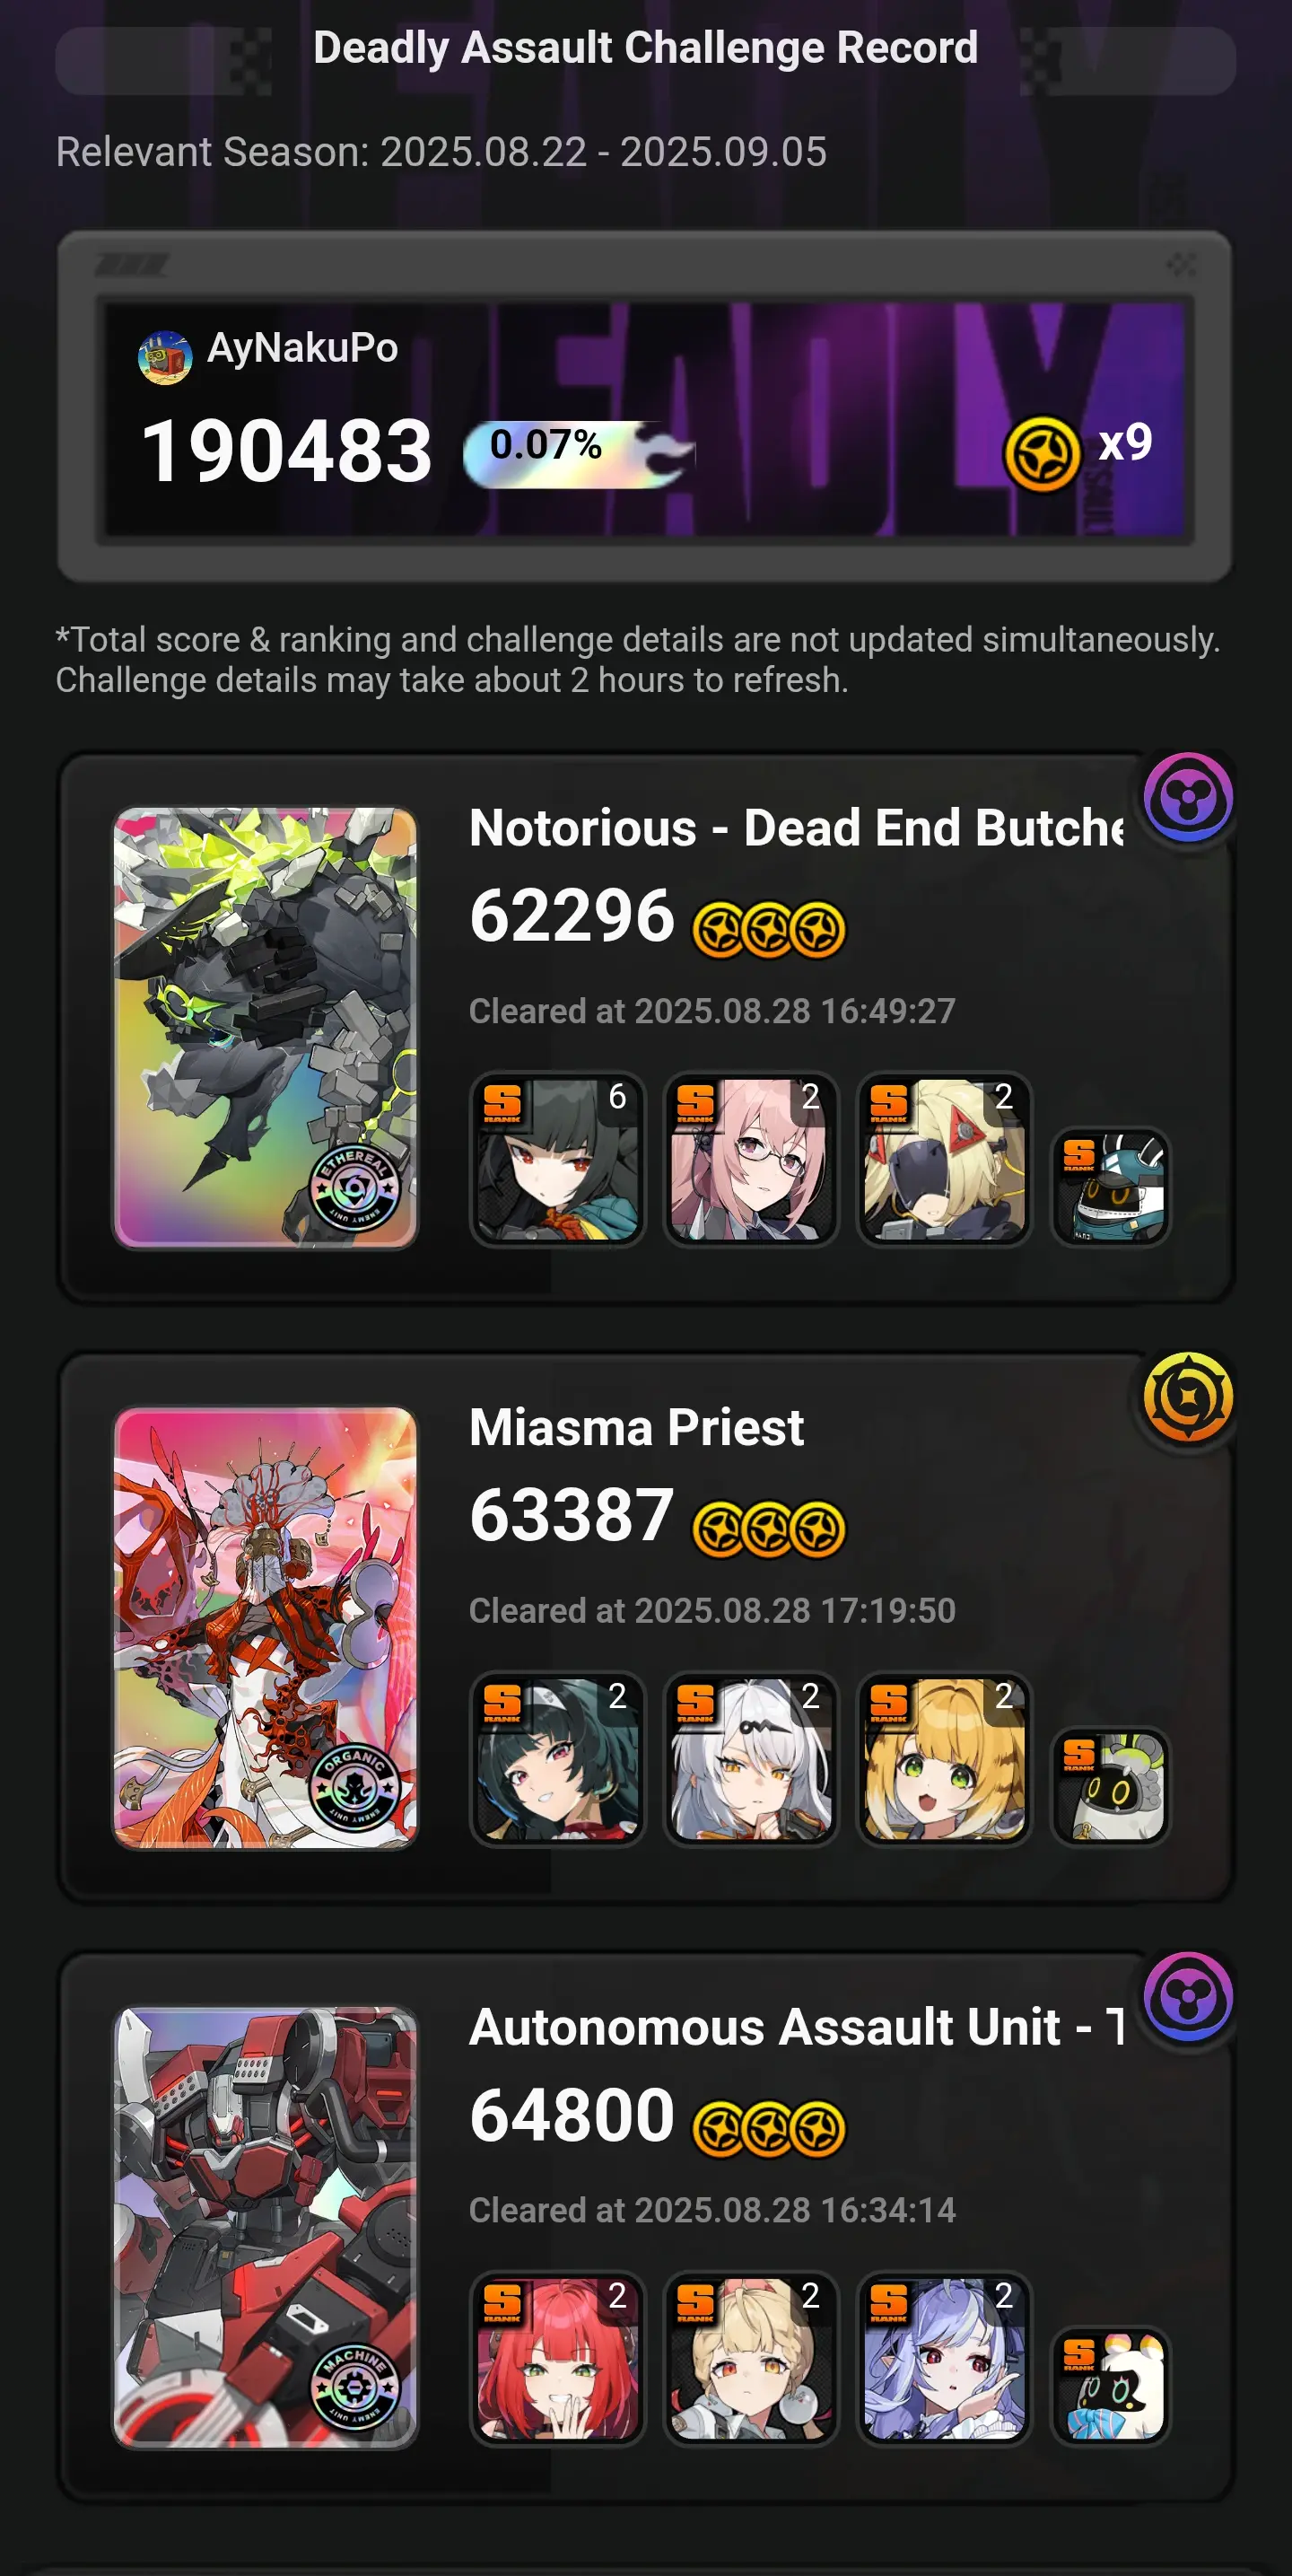Tap the AyNakuPo profile avatar

[165, 357]
